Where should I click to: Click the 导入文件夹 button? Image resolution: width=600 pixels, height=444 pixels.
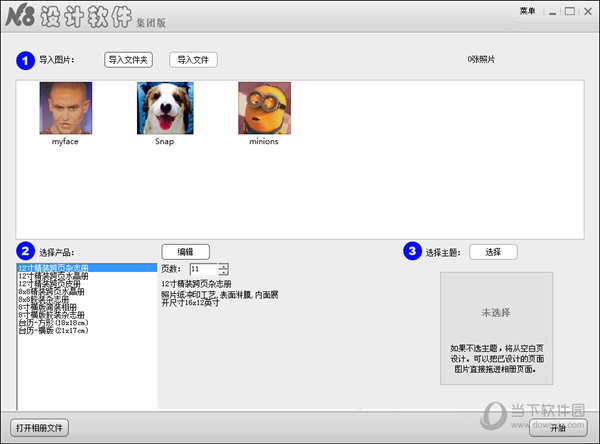pyautogui.click(x=129, y=60)
